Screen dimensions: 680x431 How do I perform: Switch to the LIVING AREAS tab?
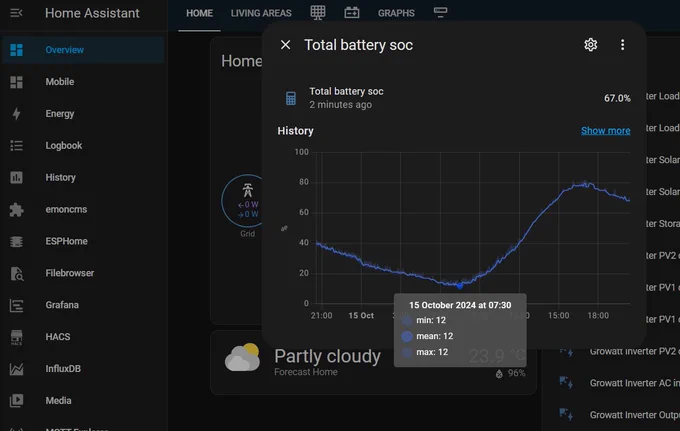tap(261, 13)
